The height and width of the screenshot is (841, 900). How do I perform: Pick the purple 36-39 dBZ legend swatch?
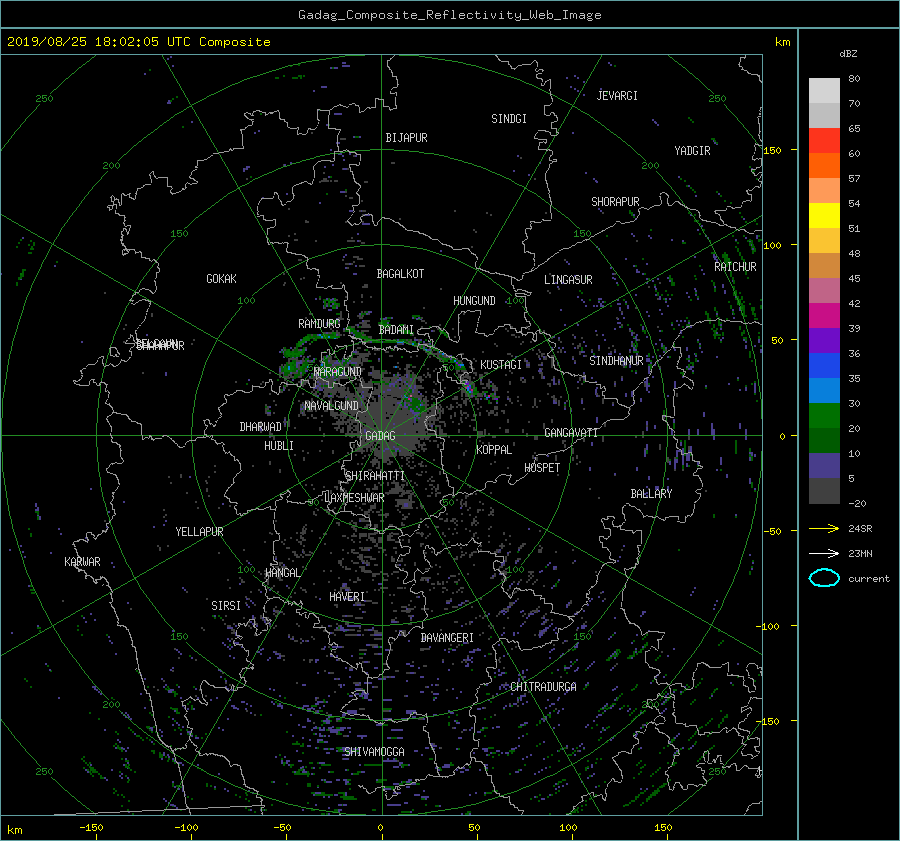(x=824, y=341)
